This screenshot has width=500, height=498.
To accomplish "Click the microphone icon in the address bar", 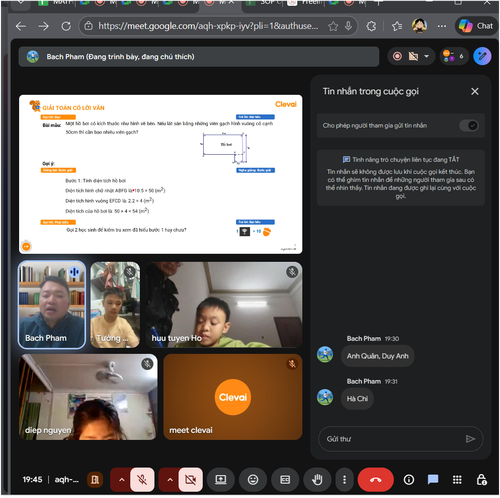I will pos(348,26).
